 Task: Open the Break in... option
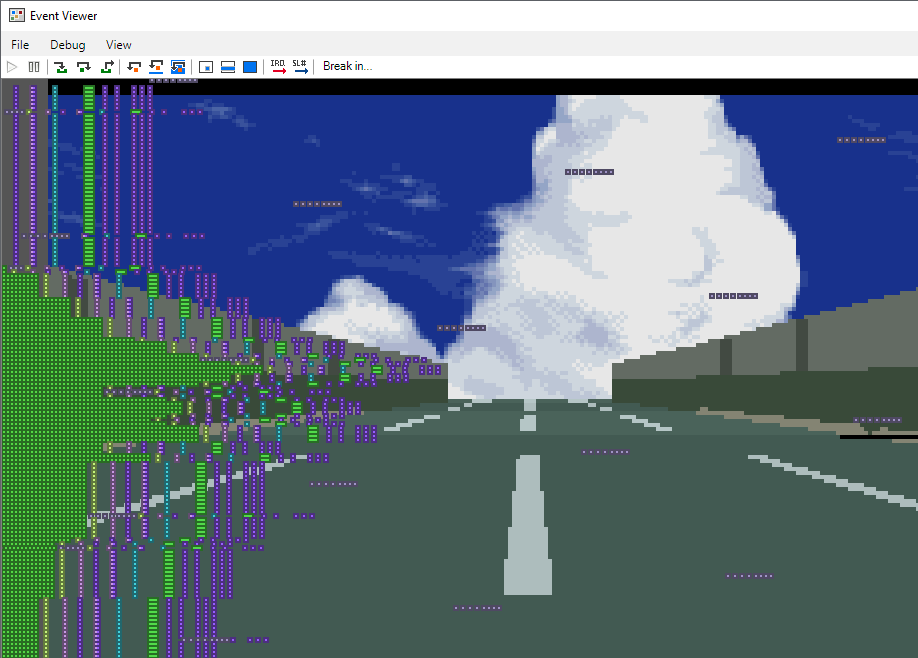pyautogui.click(x=347, y=66)
